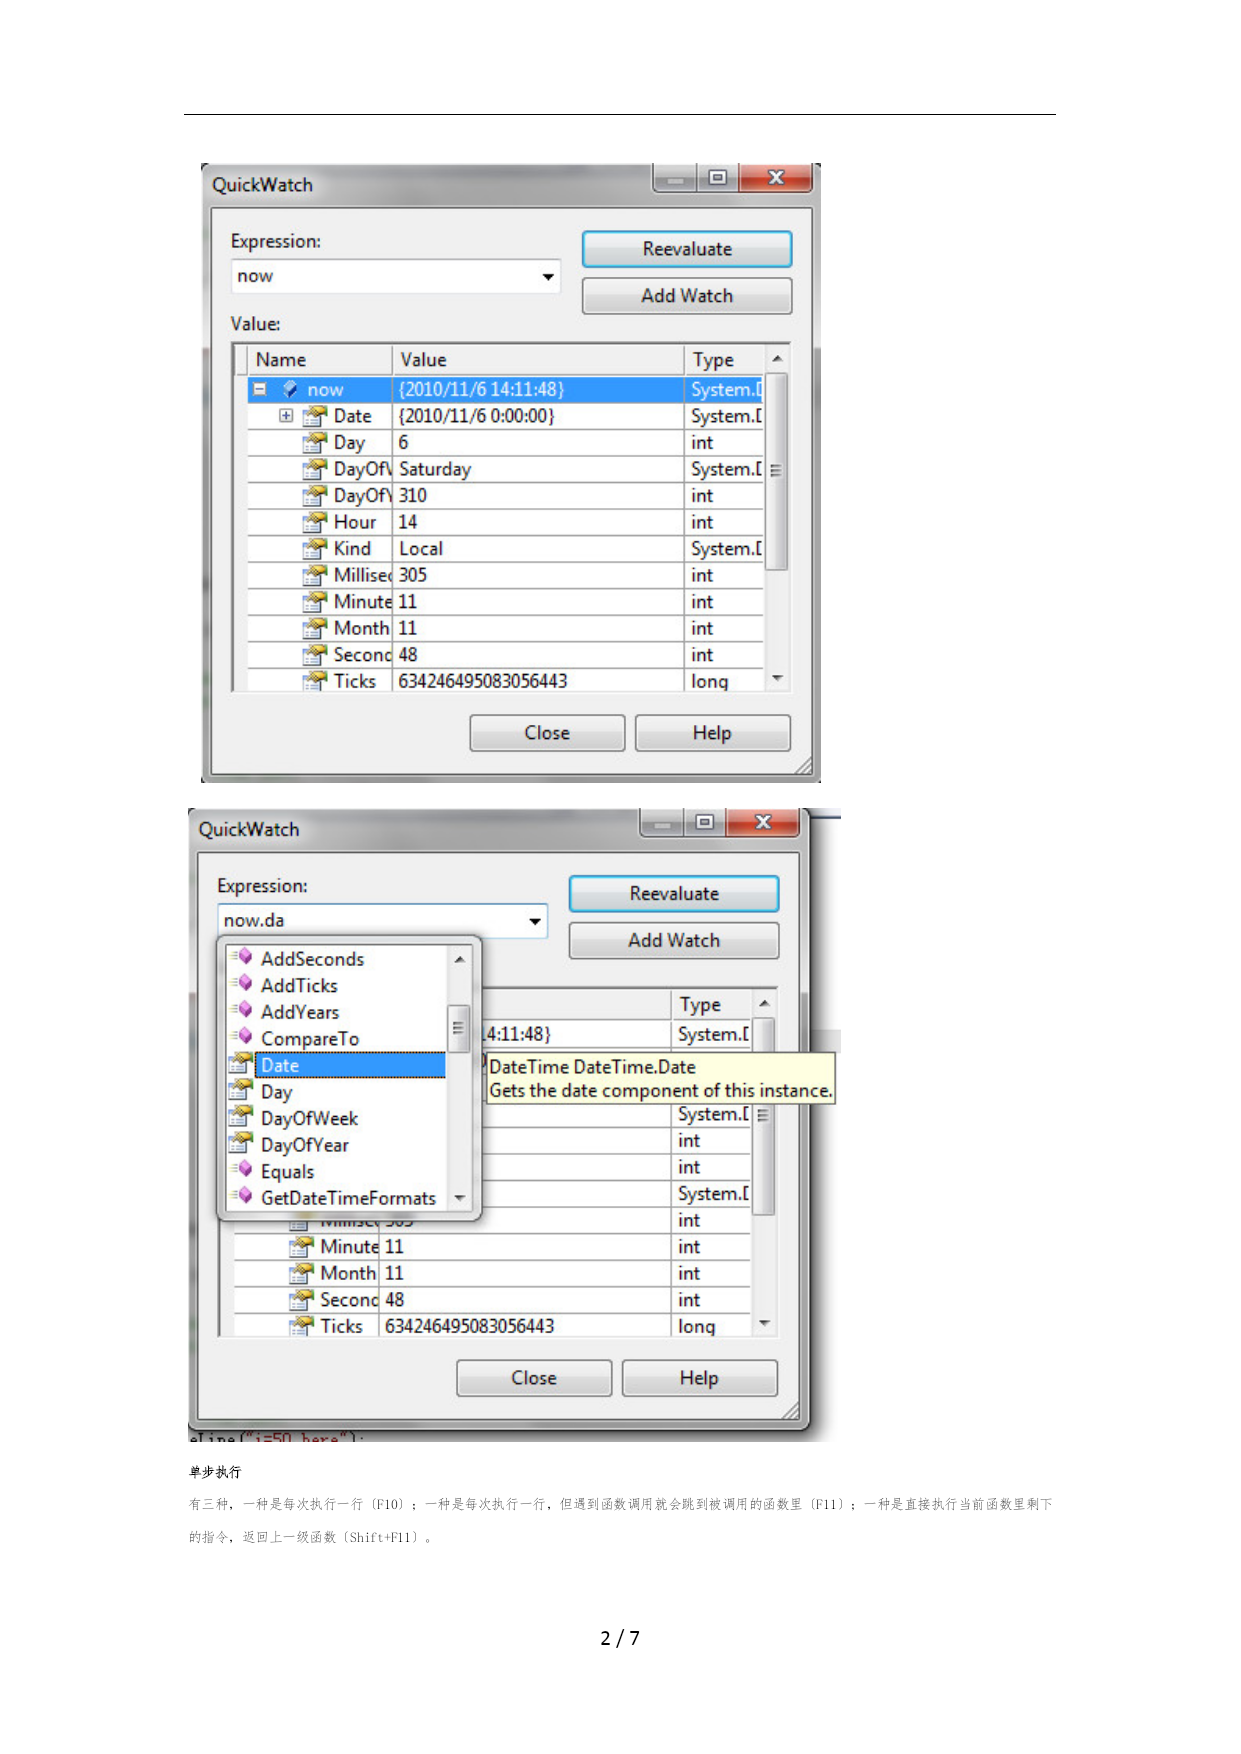Open the Expression dropdown arrow showing 'now.da'
Screen dimensions: 1241x1754
coord(535,921)
